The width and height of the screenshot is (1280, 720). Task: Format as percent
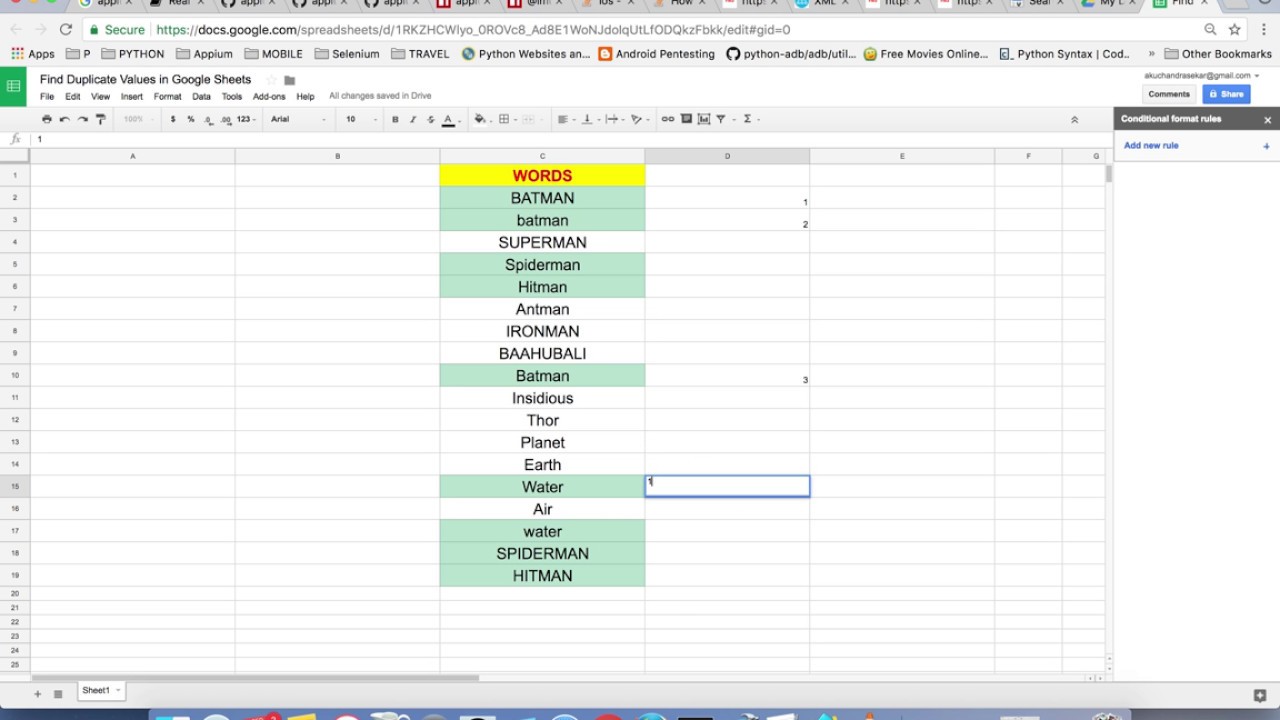pyautogui.click(x=190, y=119)
